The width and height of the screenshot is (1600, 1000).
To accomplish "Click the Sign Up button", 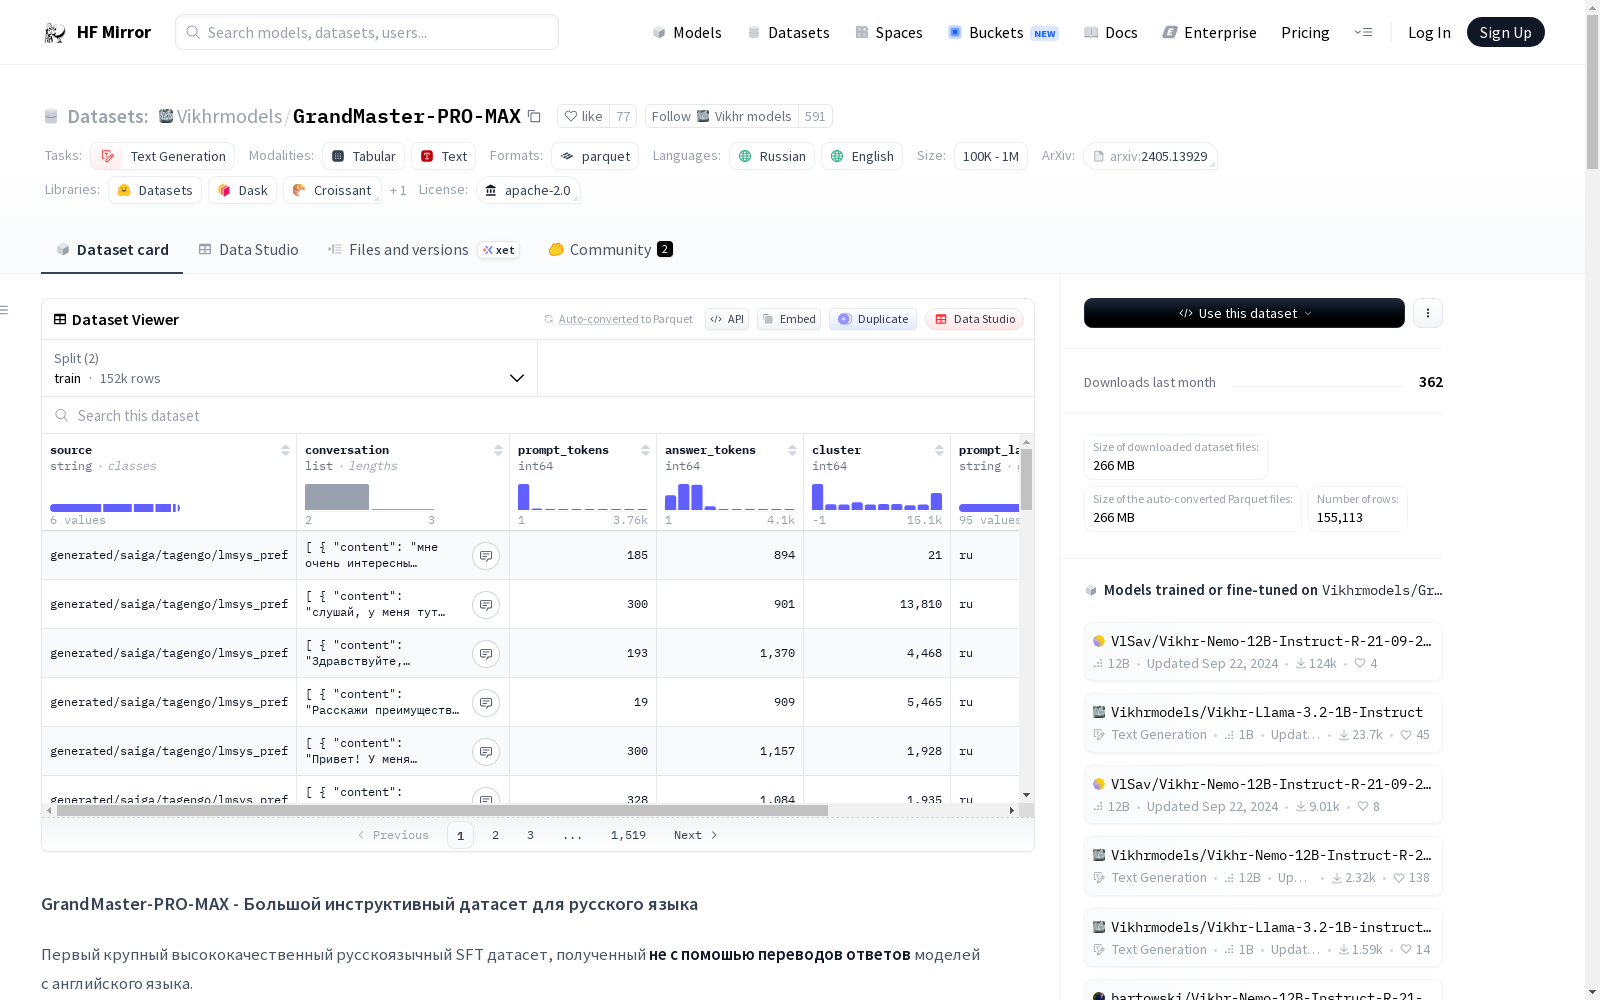I will 1505,32.
